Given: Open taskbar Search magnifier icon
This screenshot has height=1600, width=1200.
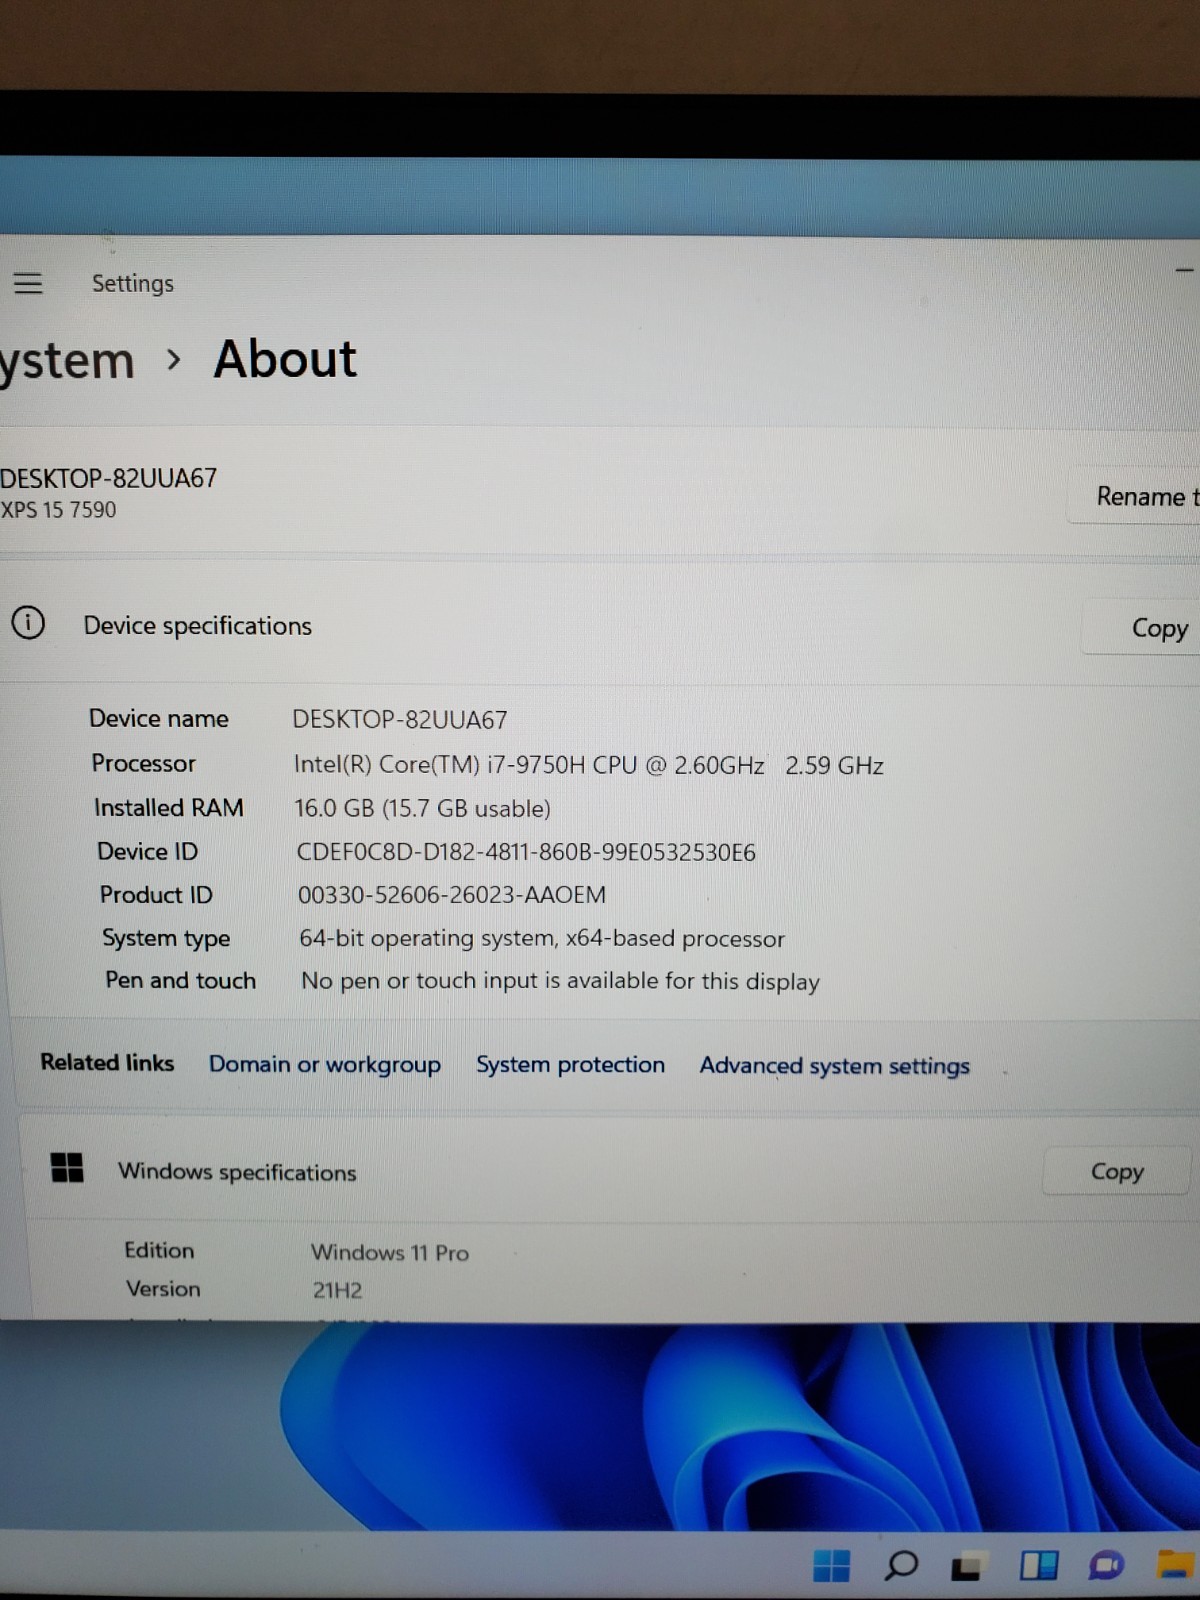Looking at the screenshot, I should click(x=900, y=1565).
